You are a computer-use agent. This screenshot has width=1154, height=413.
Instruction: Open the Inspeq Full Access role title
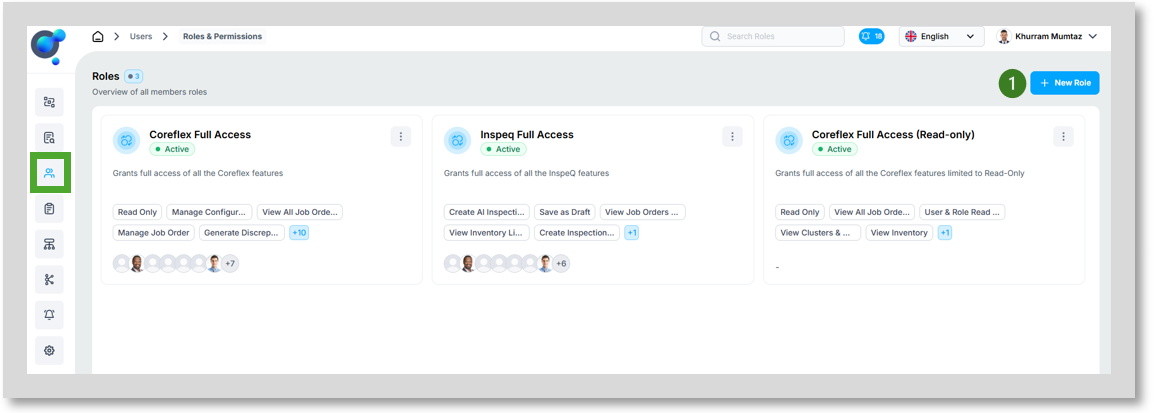[x=527, y=135]
